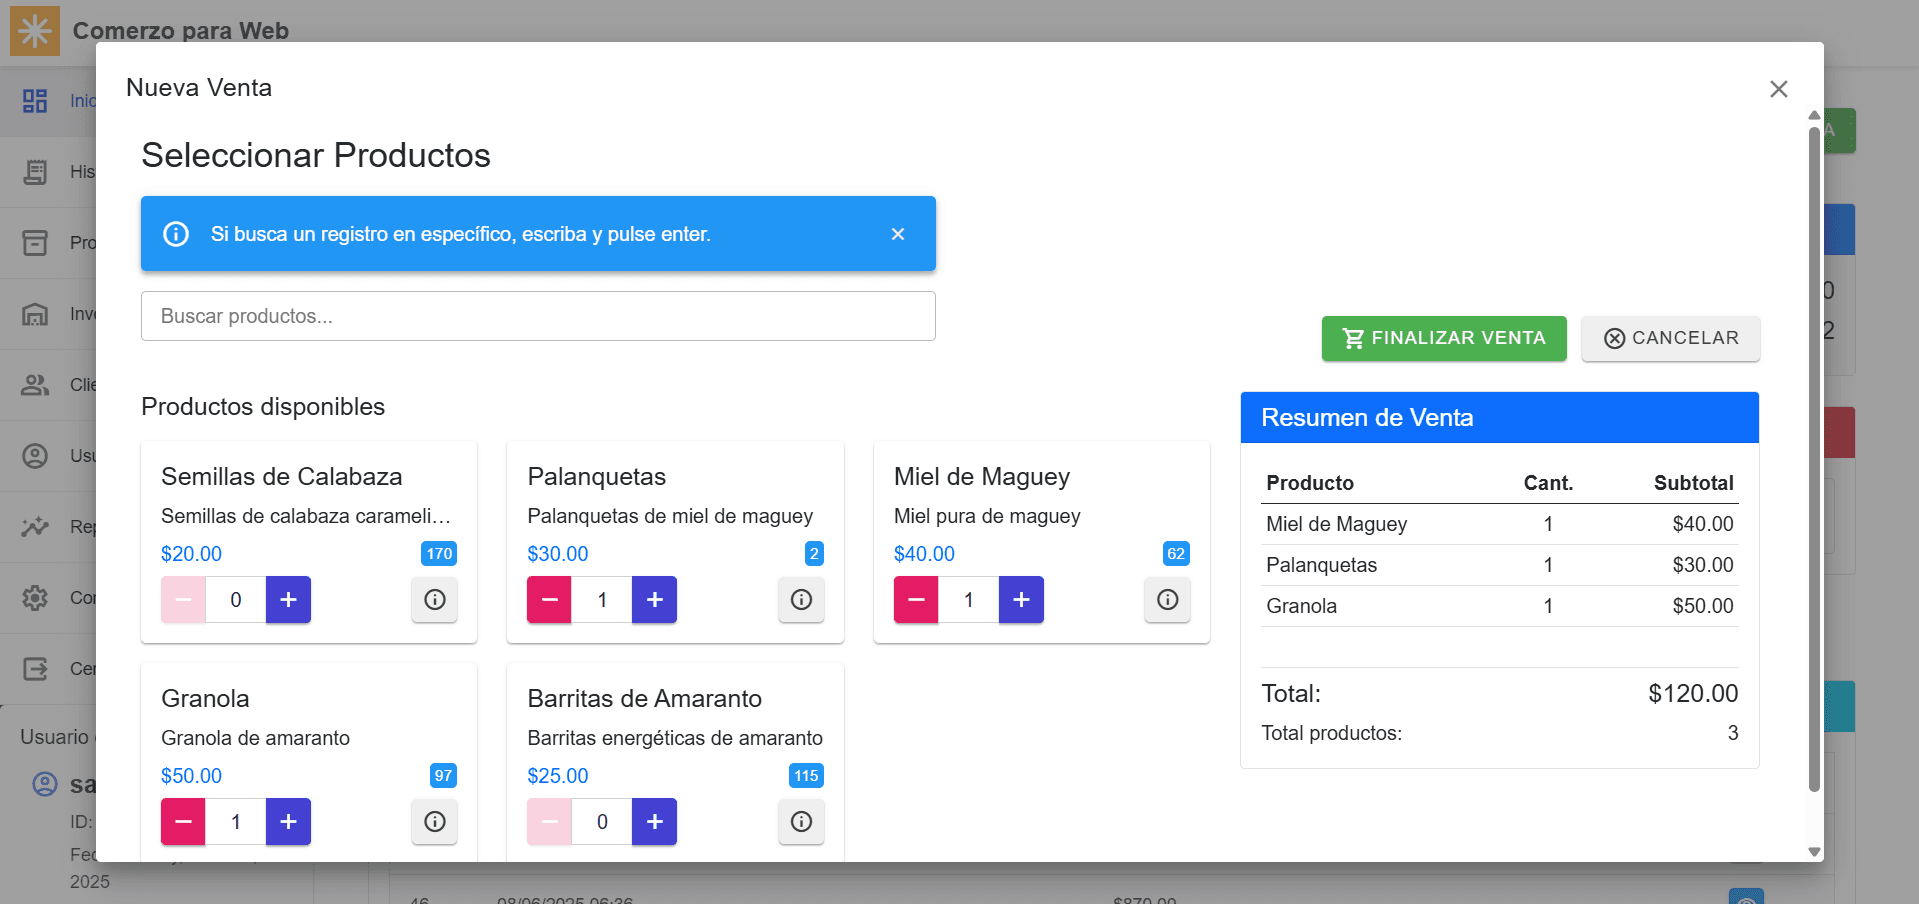Open Granola product info icon
Image resolution: width=1919 pixels, height=904 pixels.
pyautogui.click(x=434, y=822)
